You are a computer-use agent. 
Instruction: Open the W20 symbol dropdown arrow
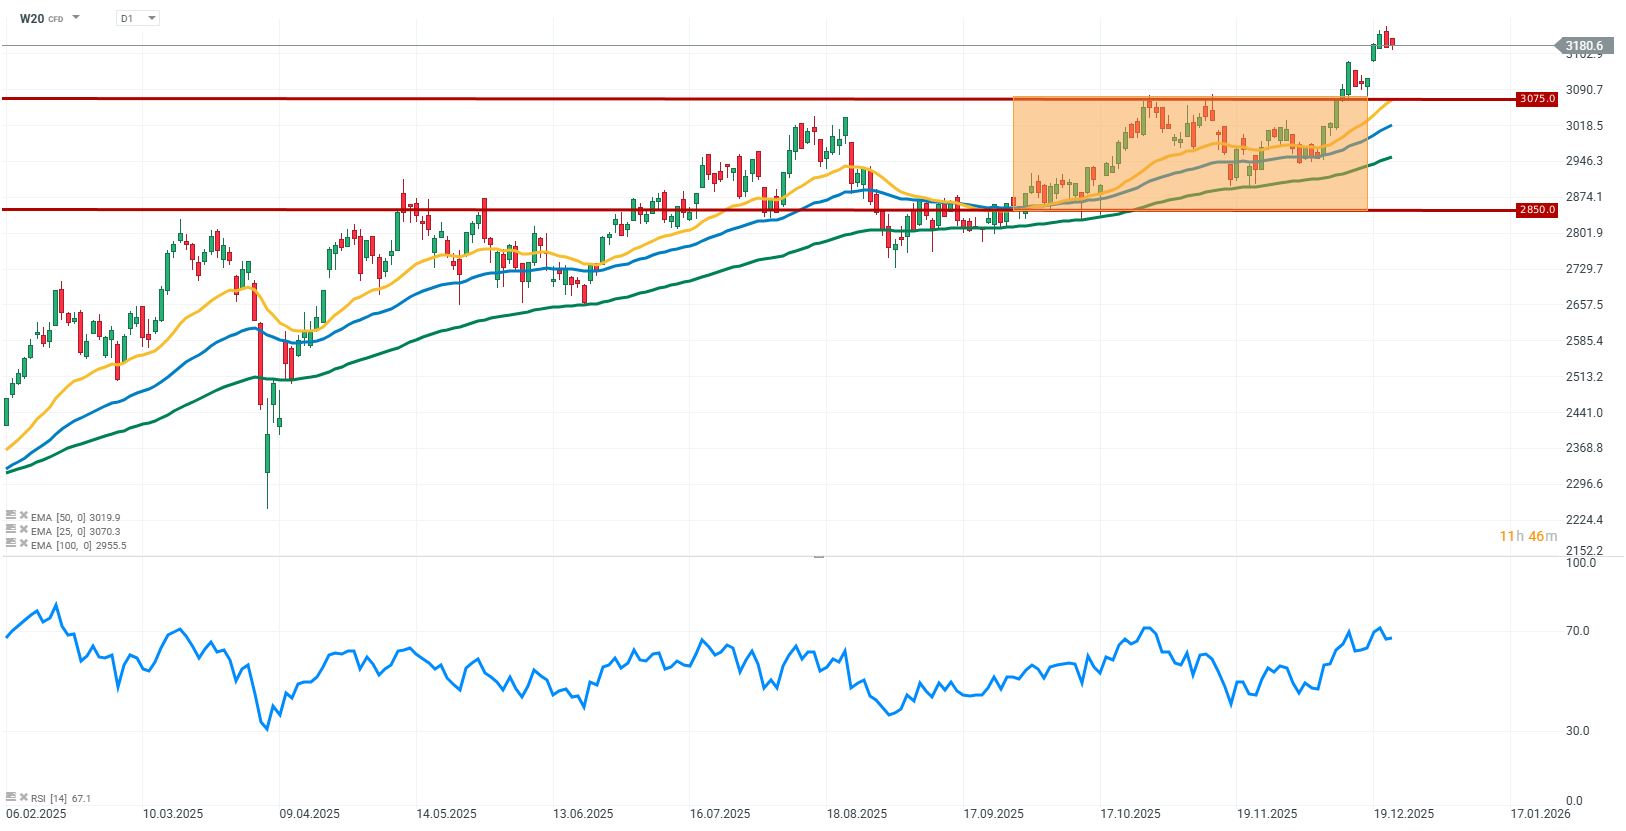76,18
